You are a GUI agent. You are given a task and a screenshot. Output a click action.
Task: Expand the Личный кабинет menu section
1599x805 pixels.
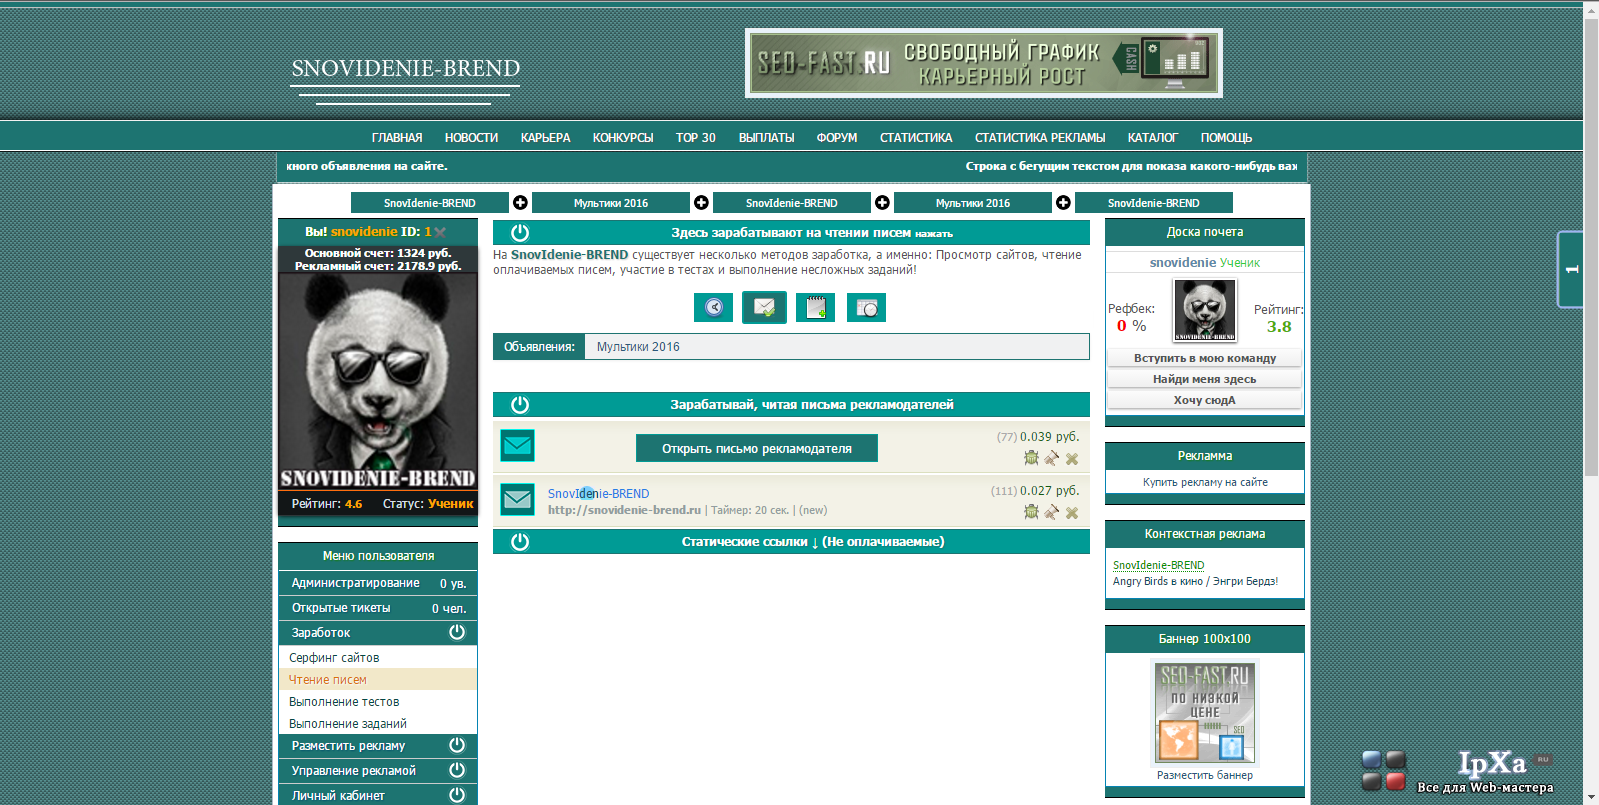tap(457, 795)
